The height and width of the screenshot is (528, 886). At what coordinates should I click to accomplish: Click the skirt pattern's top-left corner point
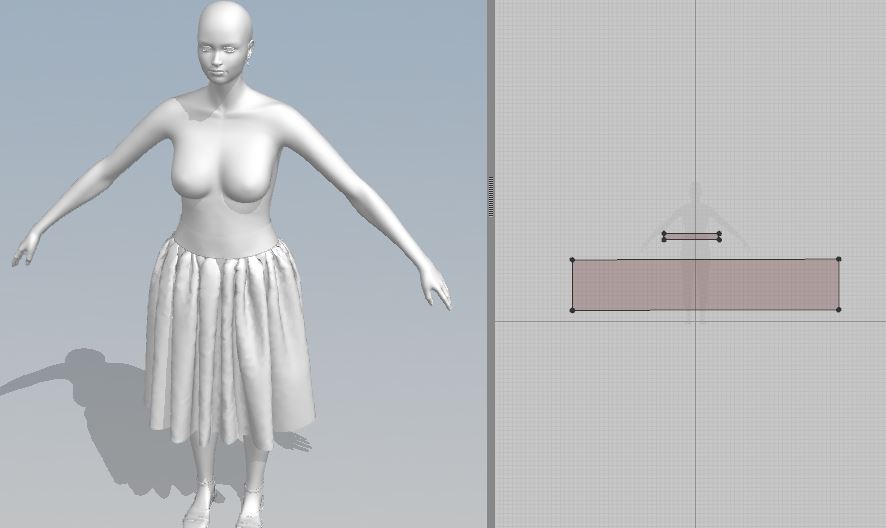click(x=572, y=260)
